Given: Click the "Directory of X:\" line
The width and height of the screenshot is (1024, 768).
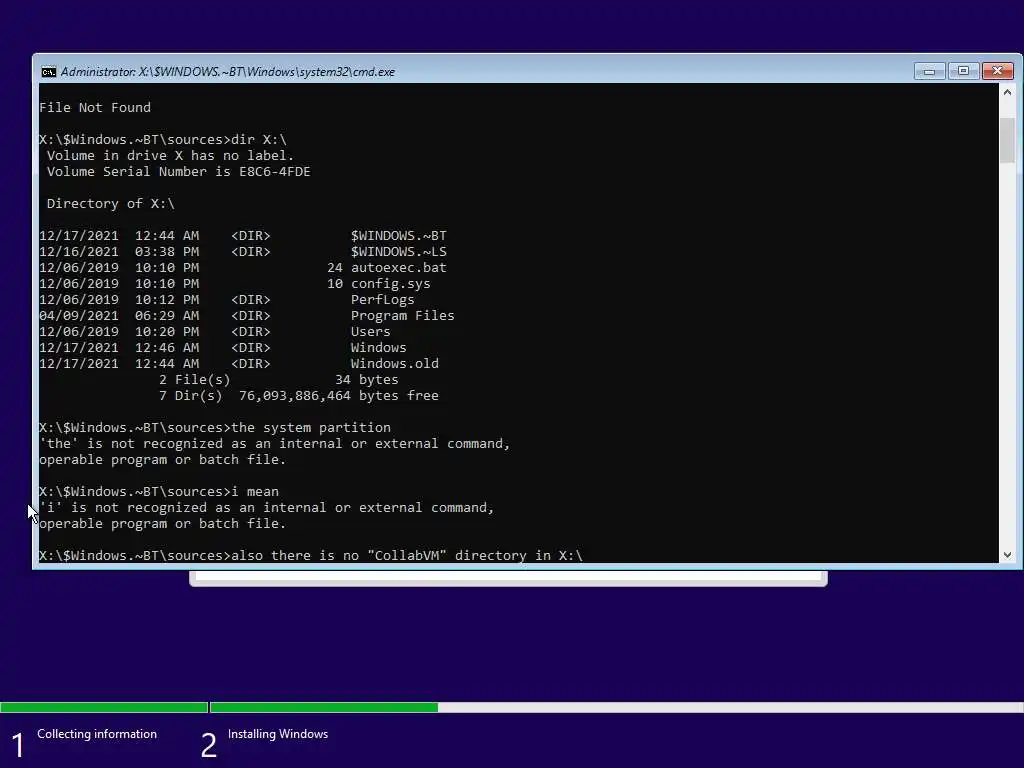Looking at the screenshot, I should click(110, 203).
